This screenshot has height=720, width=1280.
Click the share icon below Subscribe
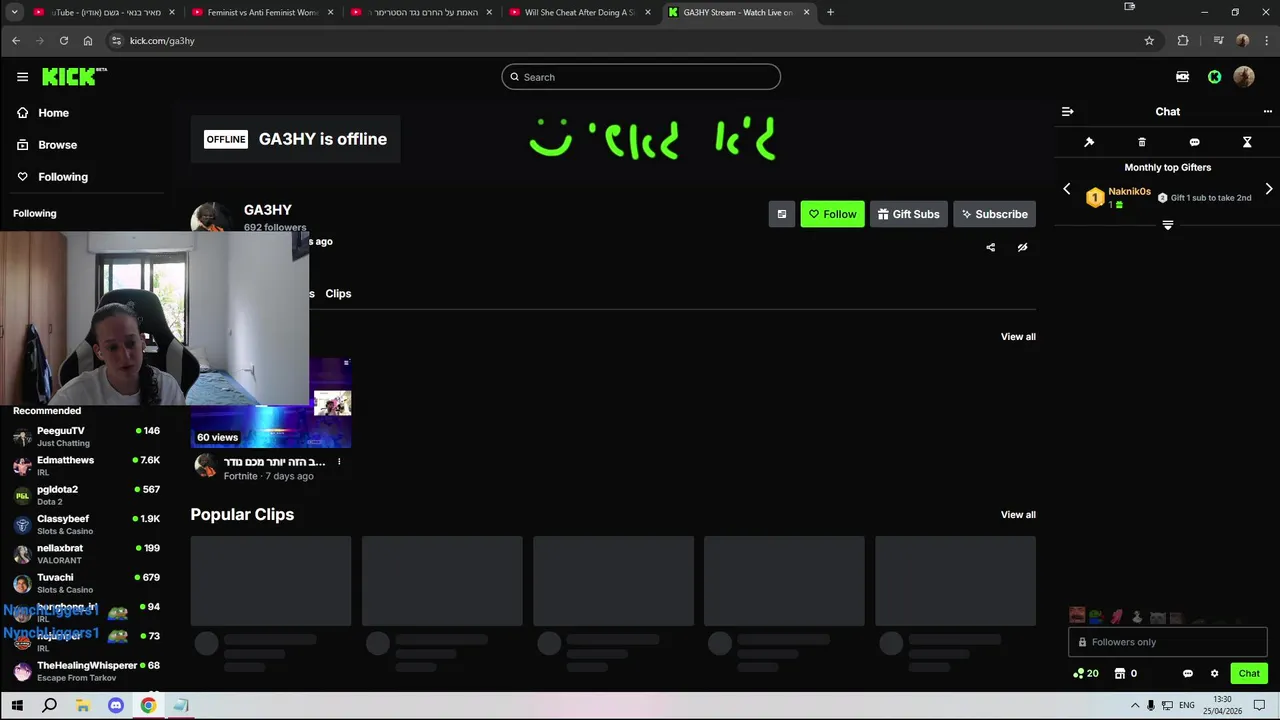[x=991, y=248]
